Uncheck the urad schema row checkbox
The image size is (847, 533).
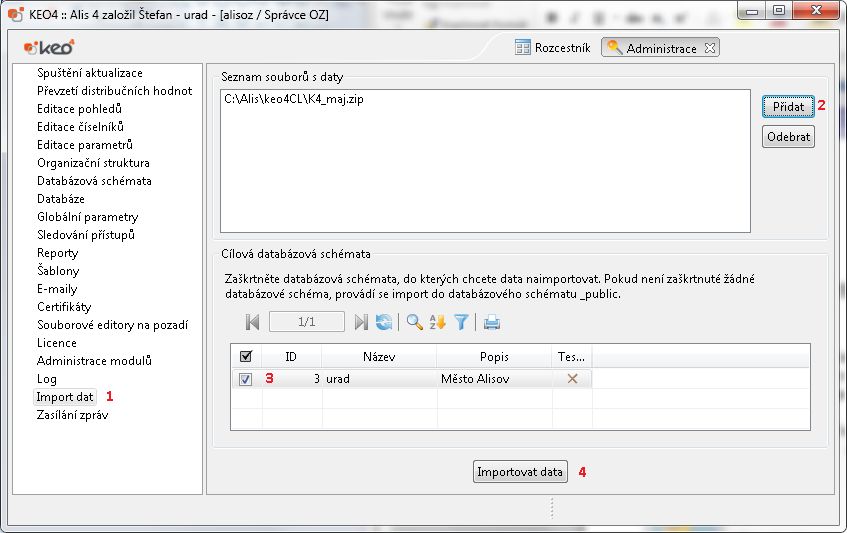[246, 380]
